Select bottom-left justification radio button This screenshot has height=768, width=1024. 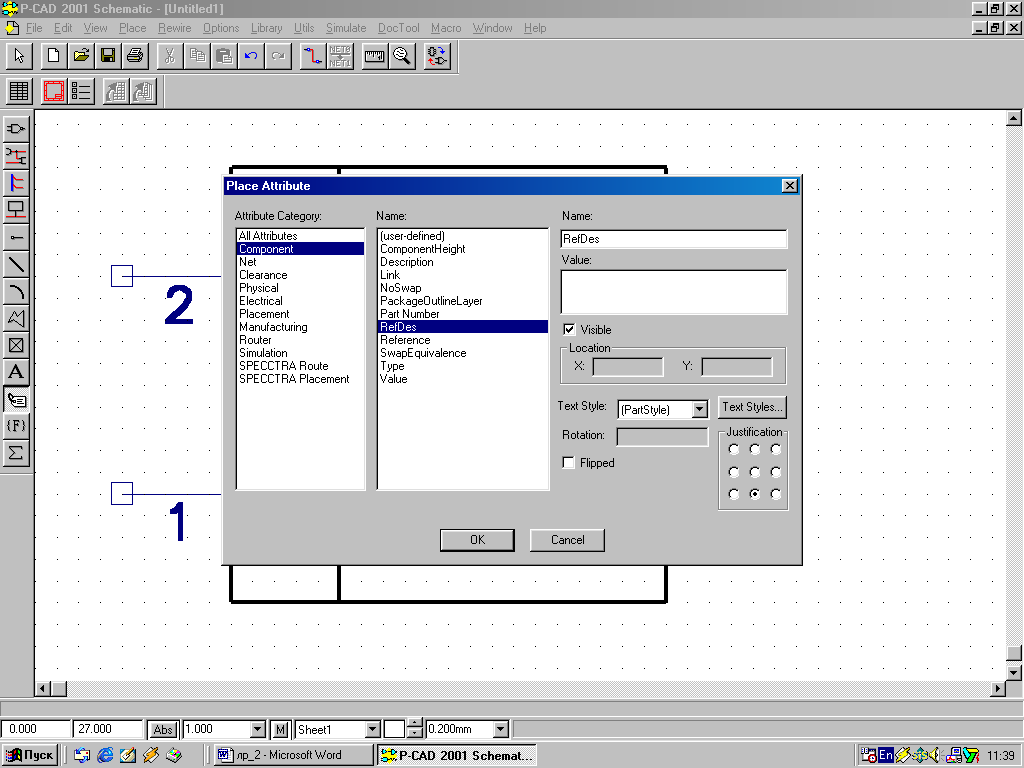(x=733, y=494)
